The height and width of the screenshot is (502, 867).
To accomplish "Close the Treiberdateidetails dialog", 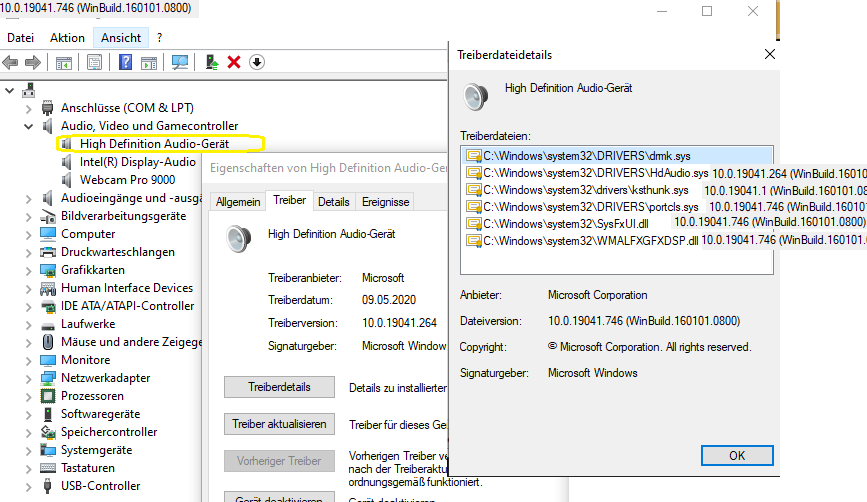I will [770, 54].
